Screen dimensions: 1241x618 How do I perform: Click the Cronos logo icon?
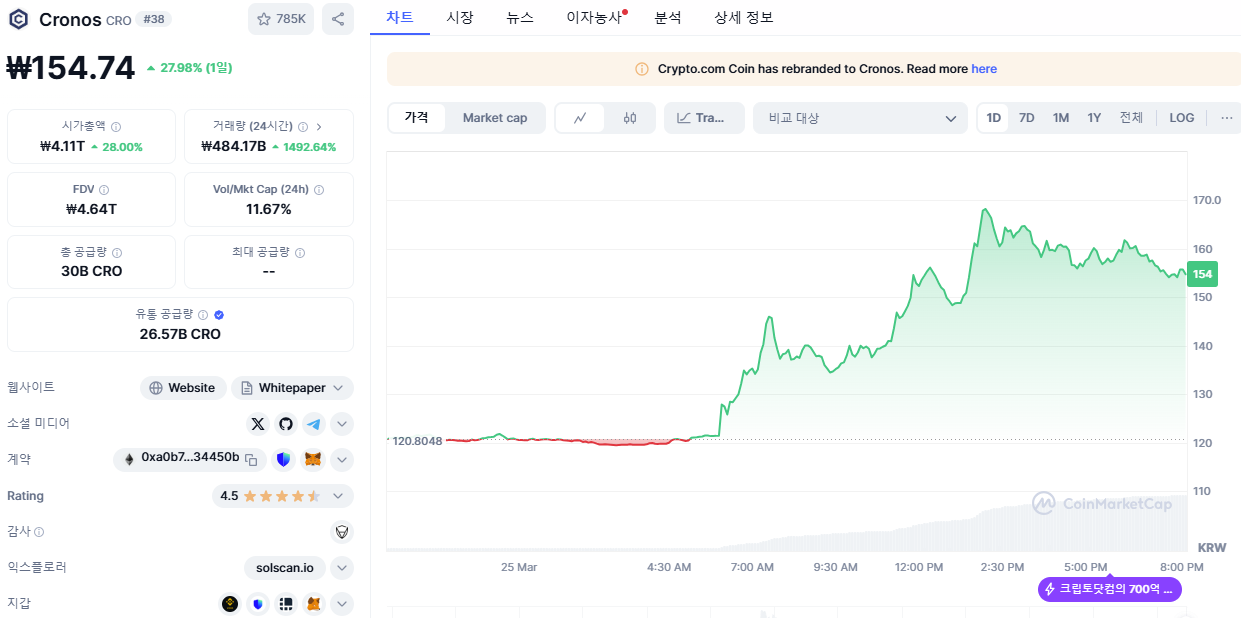click(x=18, y=19)
